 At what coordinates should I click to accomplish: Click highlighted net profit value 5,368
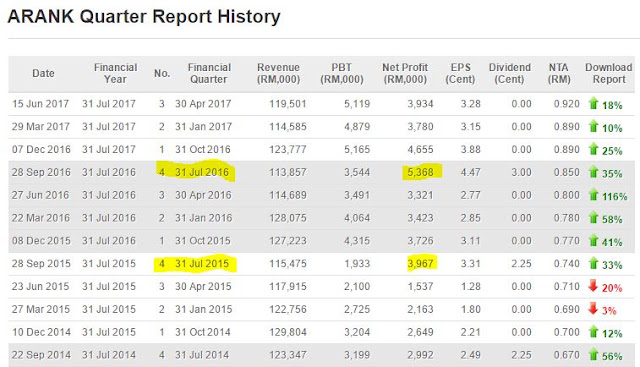coord(420,172)
